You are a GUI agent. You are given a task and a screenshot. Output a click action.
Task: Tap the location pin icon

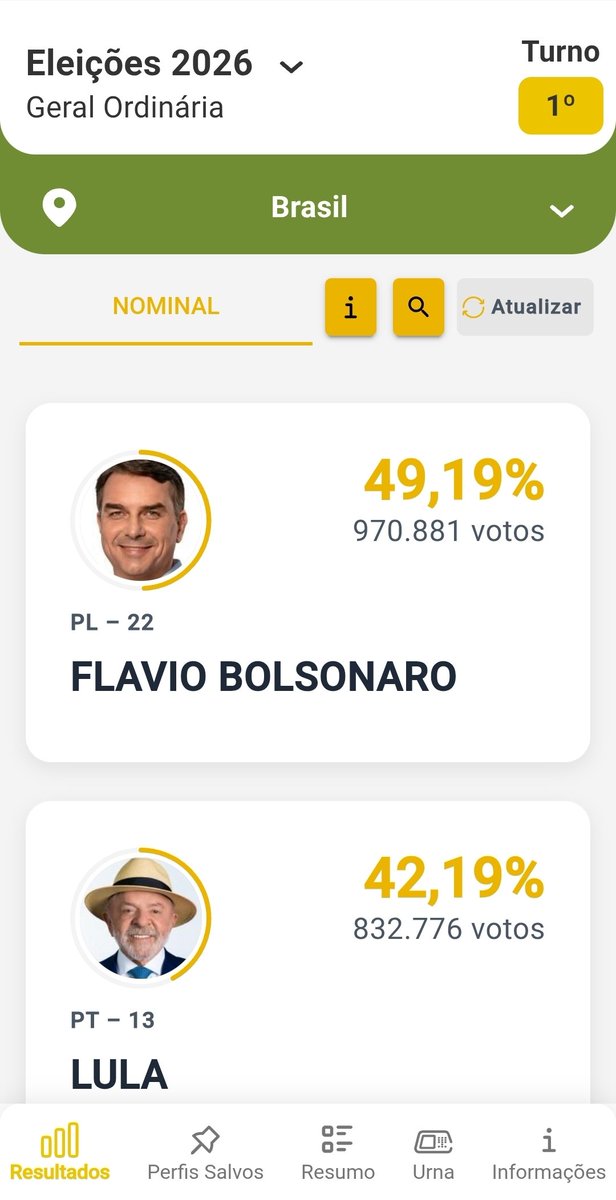59,208
